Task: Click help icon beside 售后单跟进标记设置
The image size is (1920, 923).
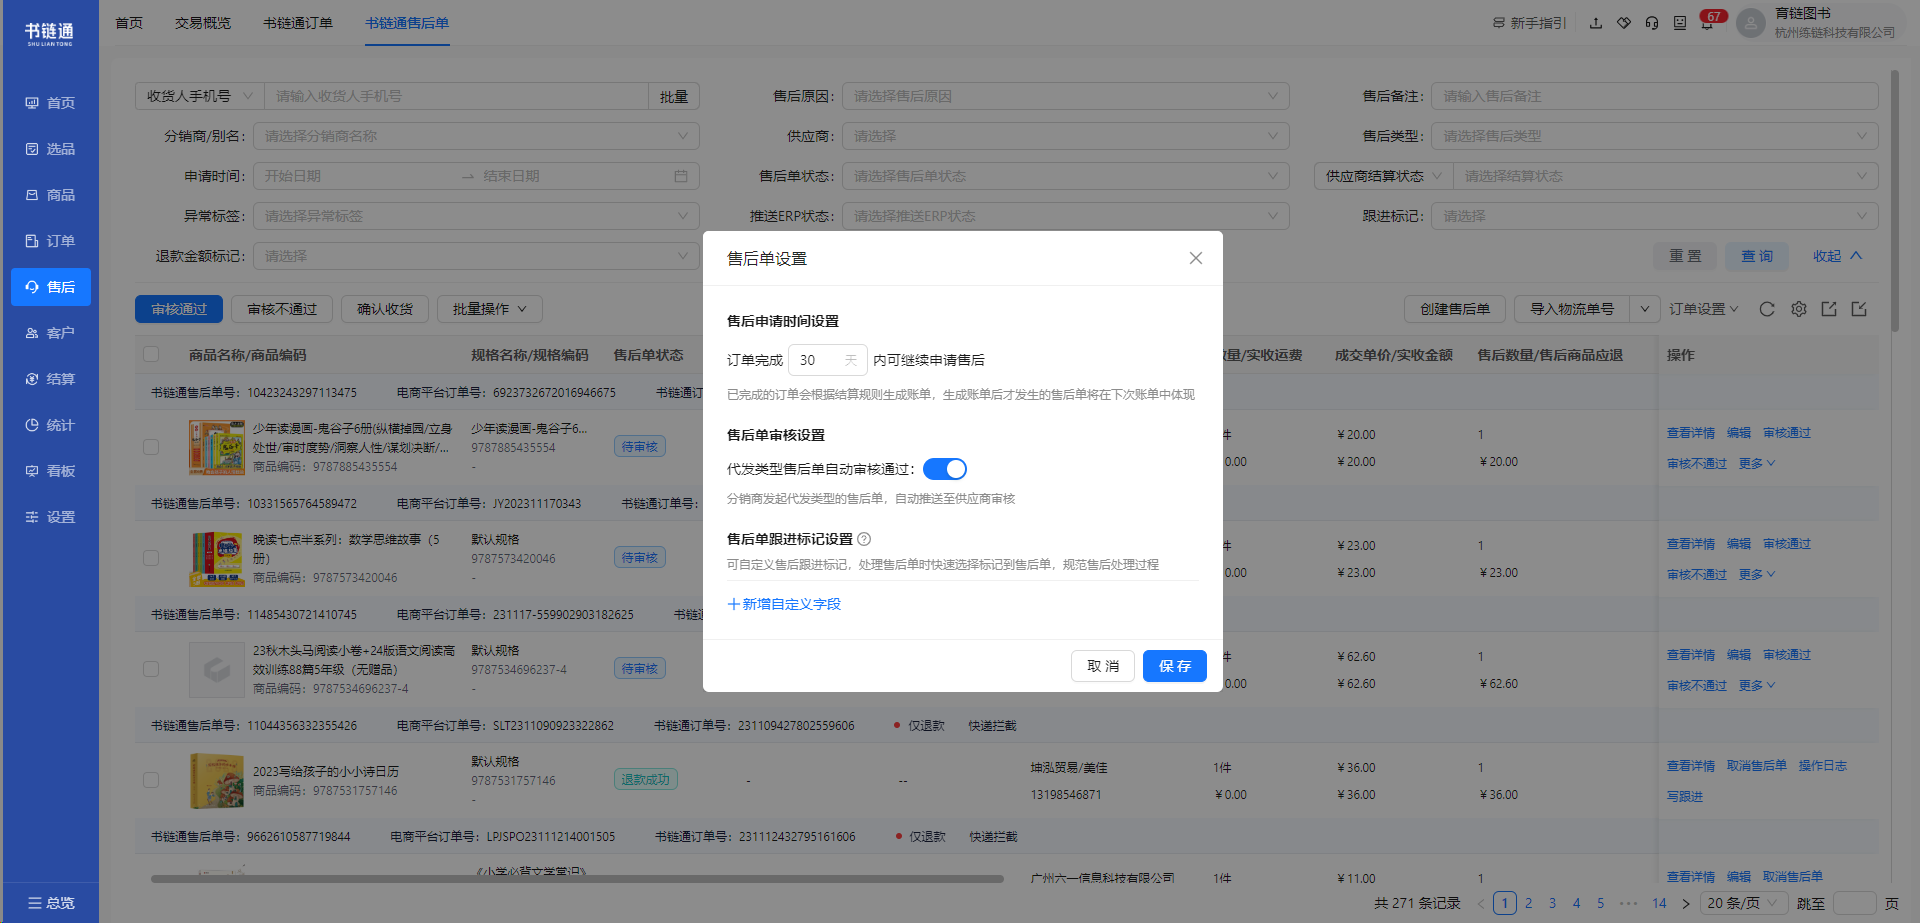Action: click(x=864, y=539)
